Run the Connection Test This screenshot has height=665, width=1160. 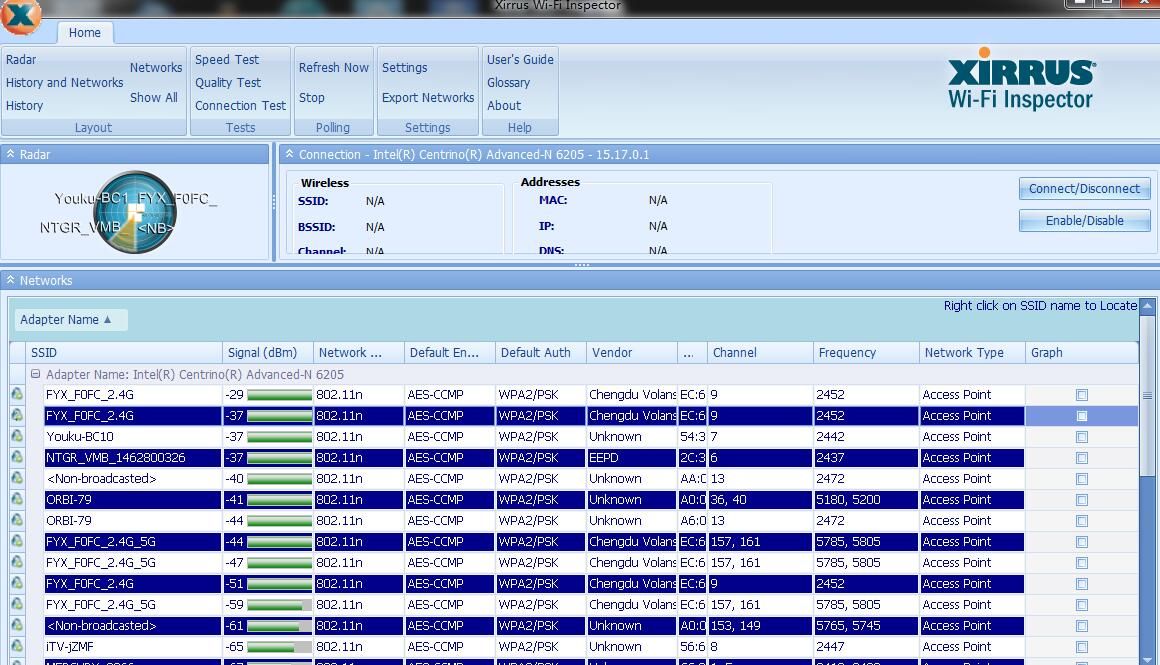(240, 106)
